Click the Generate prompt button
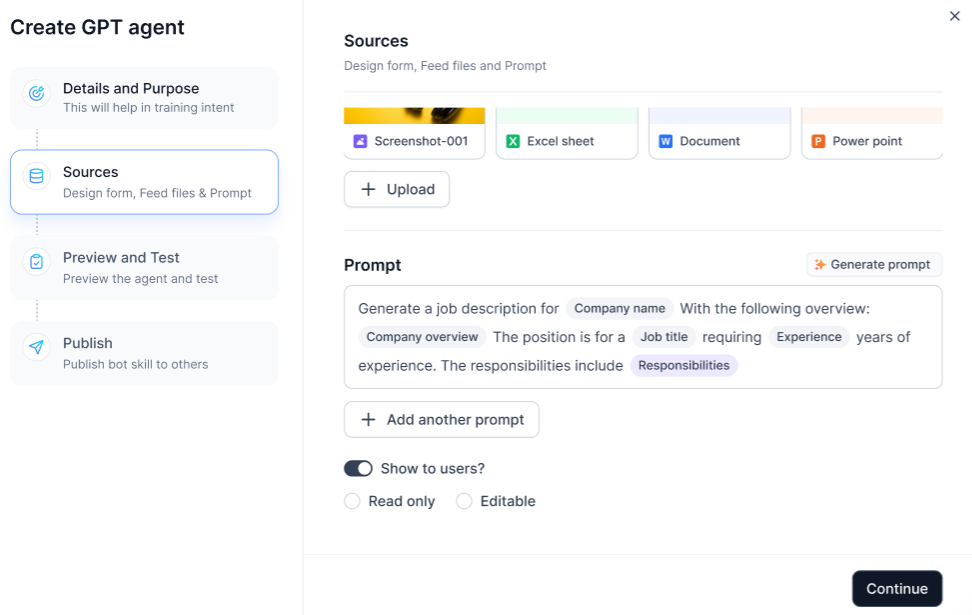 [873, 264]
